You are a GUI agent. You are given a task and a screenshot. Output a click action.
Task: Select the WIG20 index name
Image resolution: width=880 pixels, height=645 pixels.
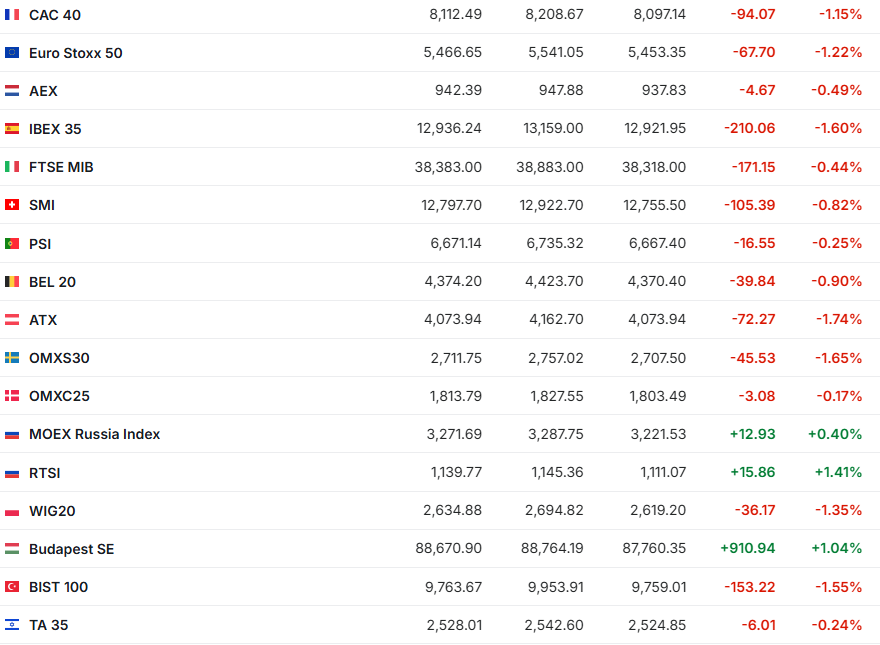(52, 511)
